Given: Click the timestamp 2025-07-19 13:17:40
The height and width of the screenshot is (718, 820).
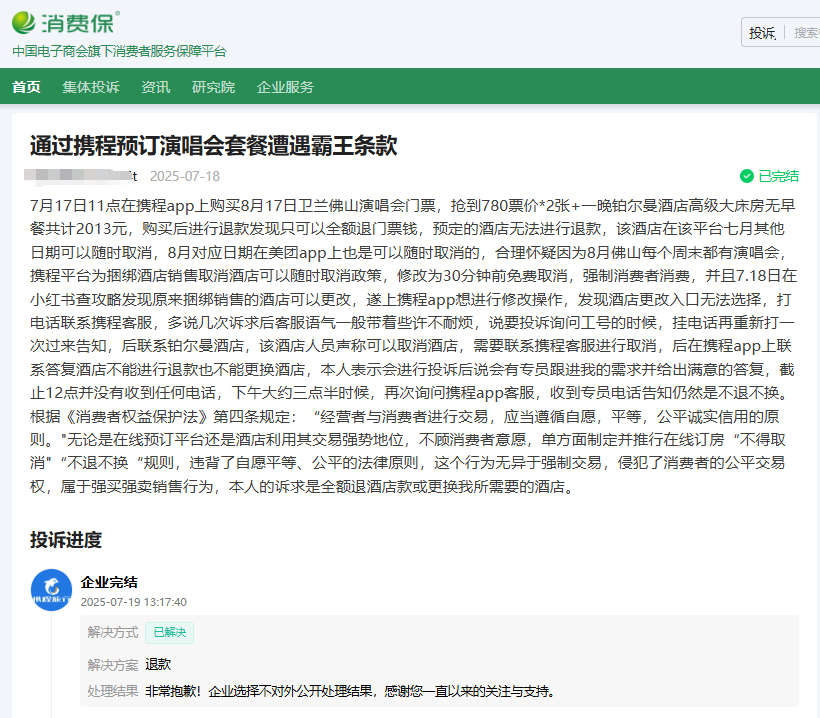Looking at the screenshot, I should tap(133, 602).
